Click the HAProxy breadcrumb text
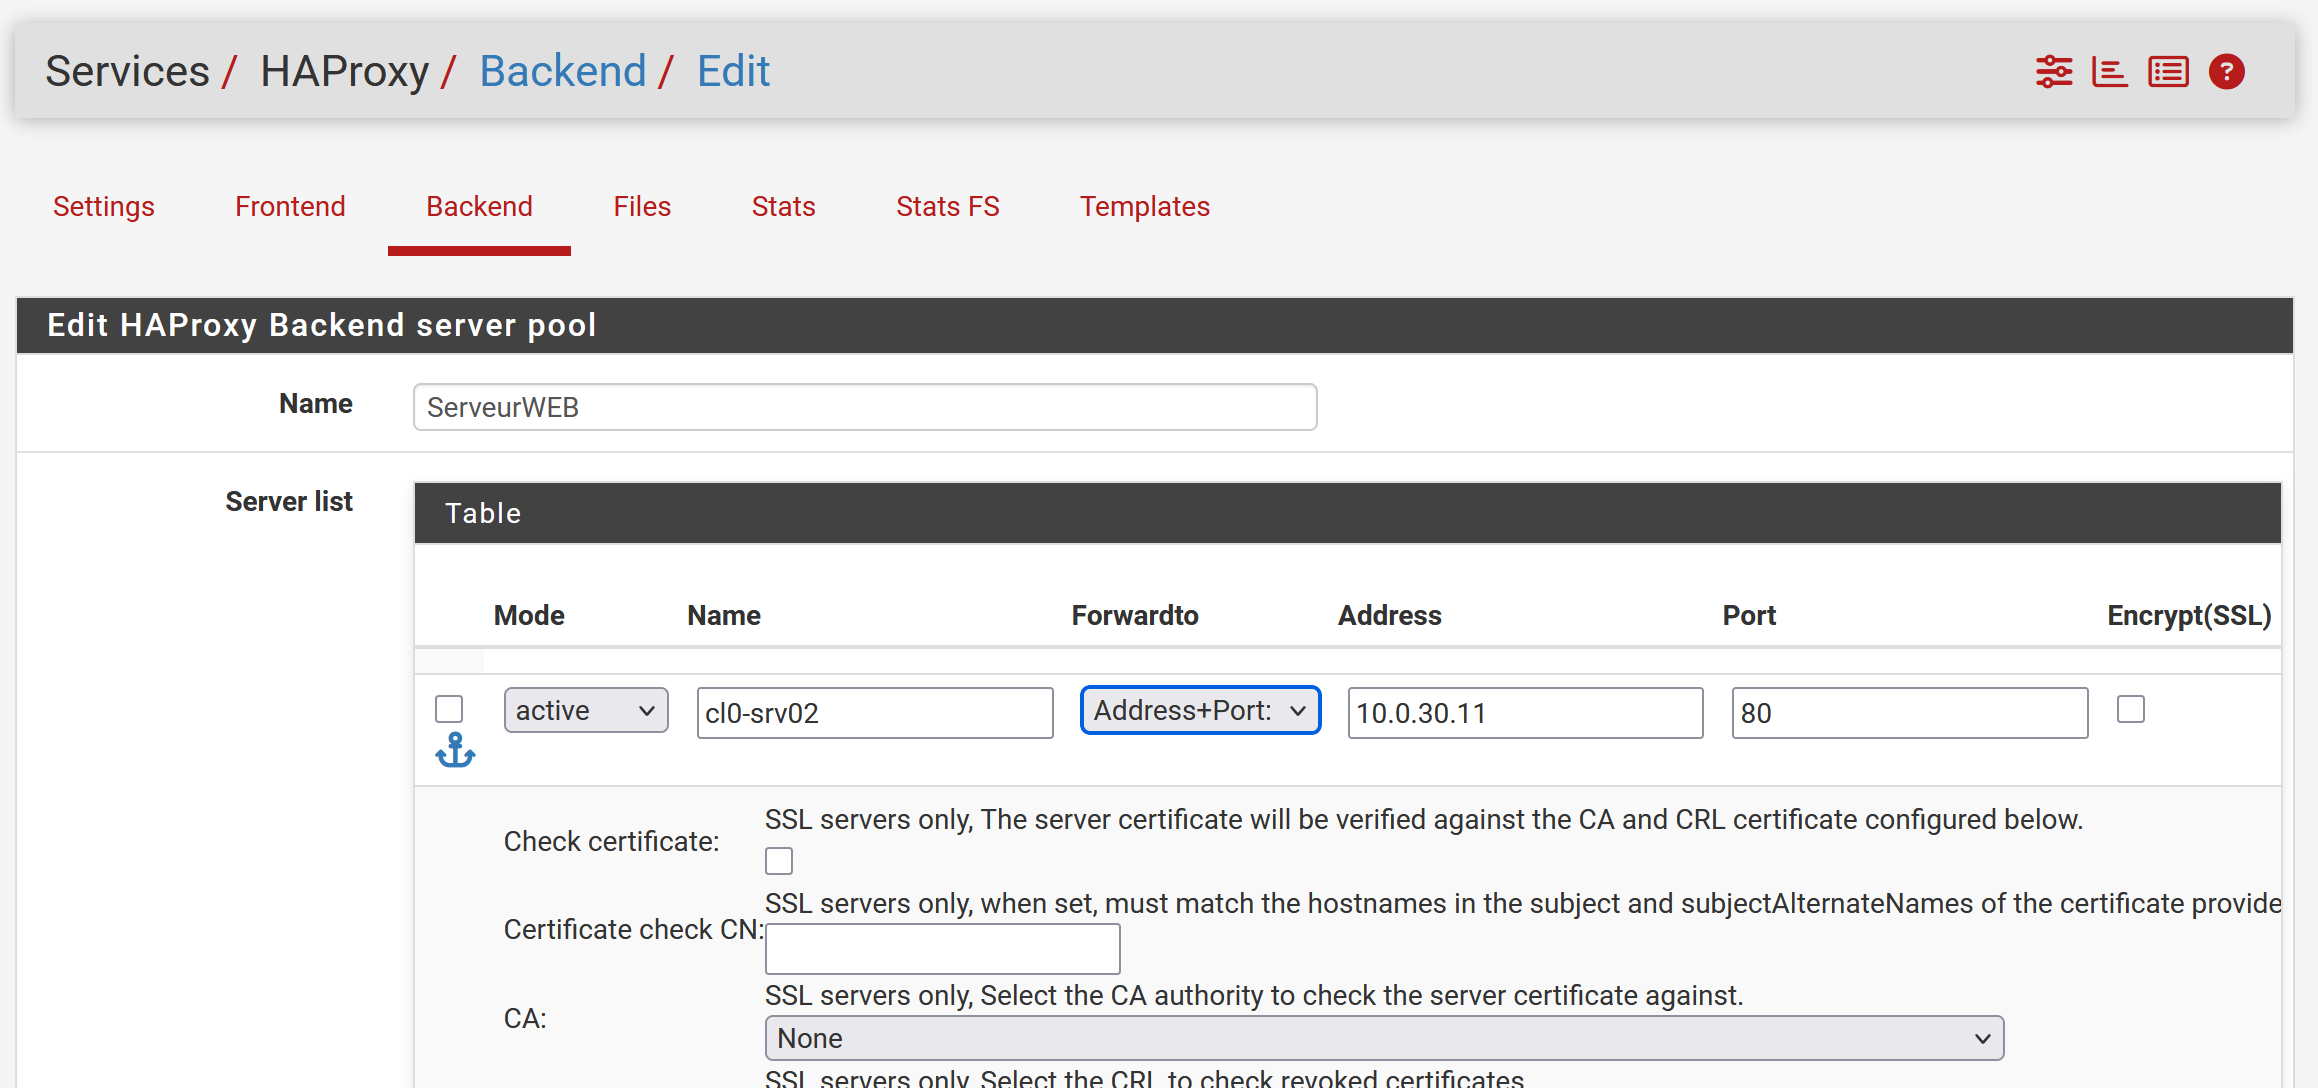2318x1088 pixels. tap(345, 71)
